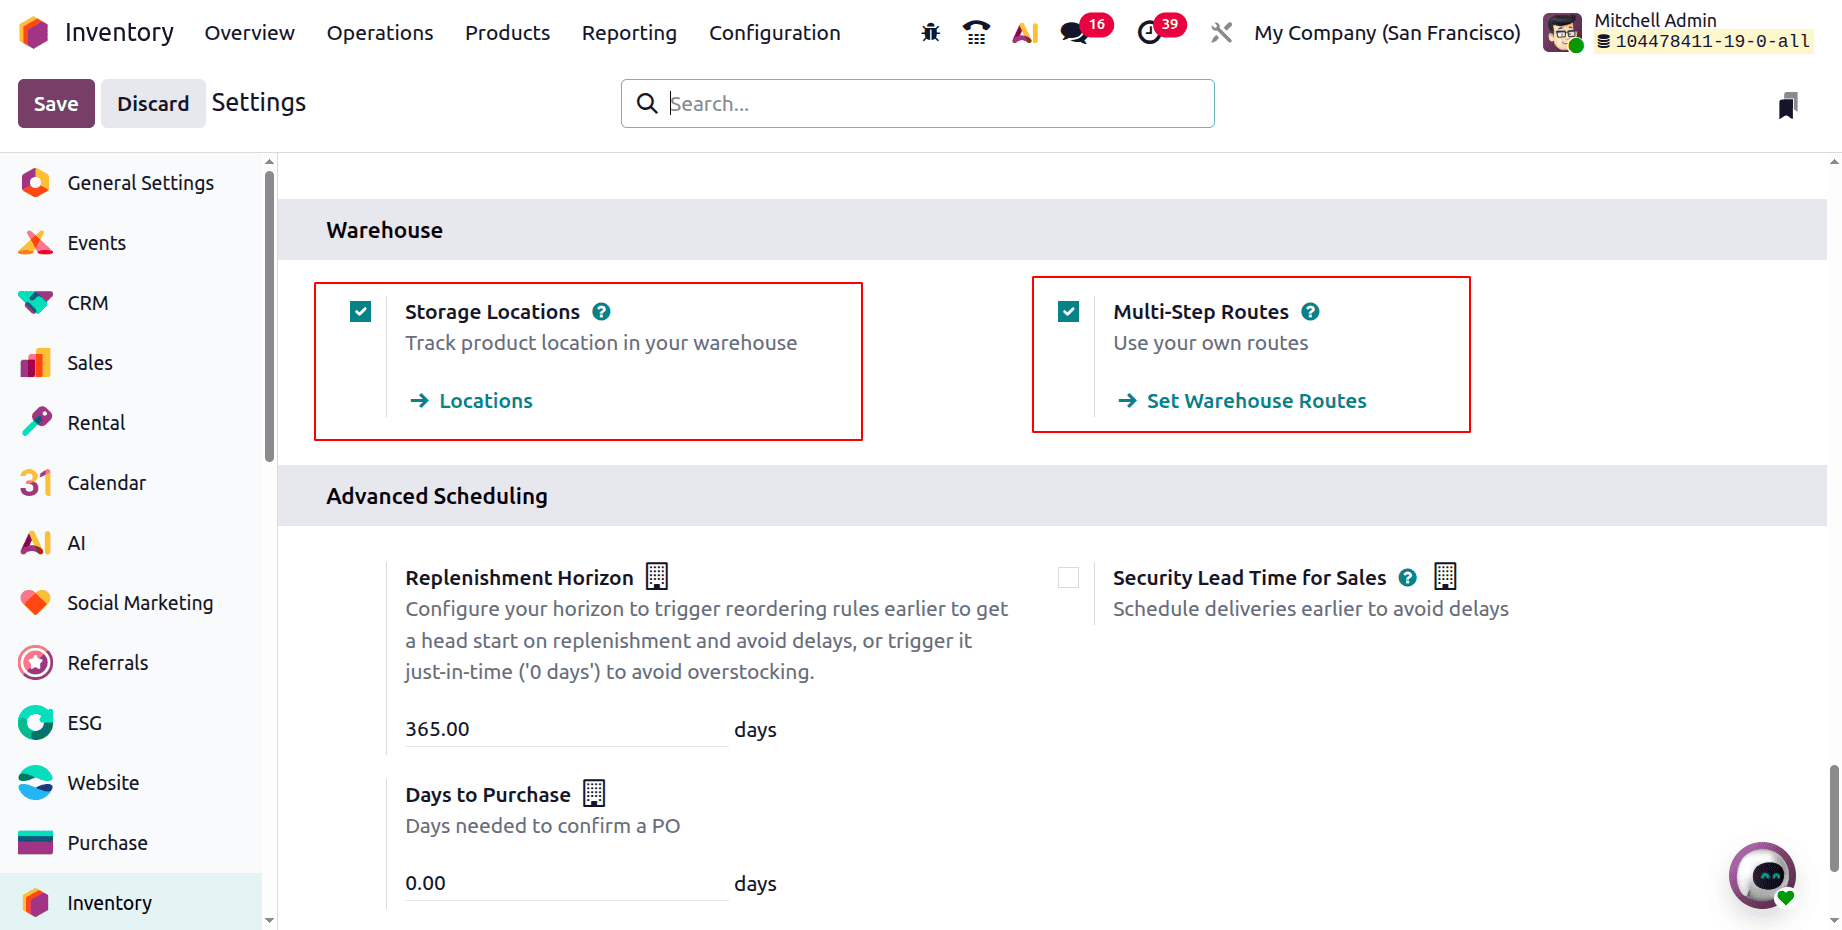Click Save to apply settings

(56, 103)
